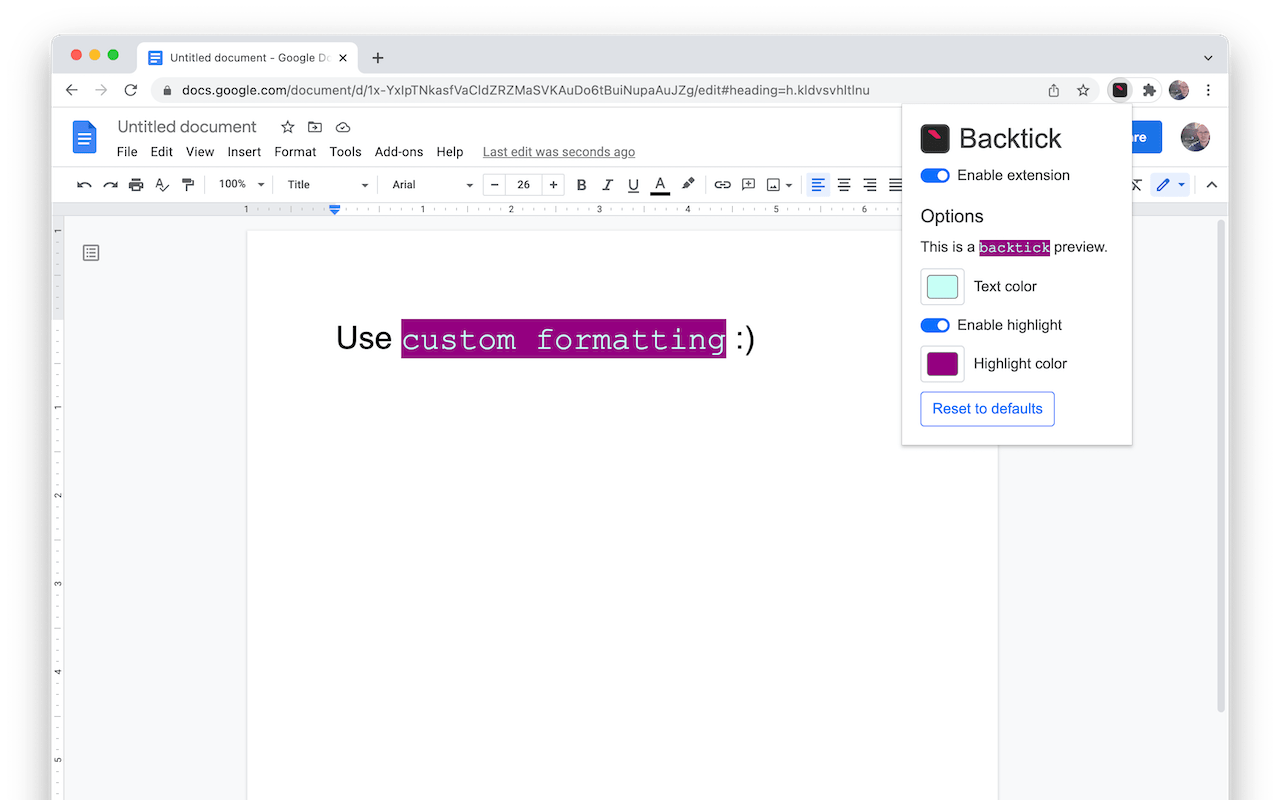Open the Chrome extensions puzzle menu
1280x800 pixels.
pos(1149,90)
